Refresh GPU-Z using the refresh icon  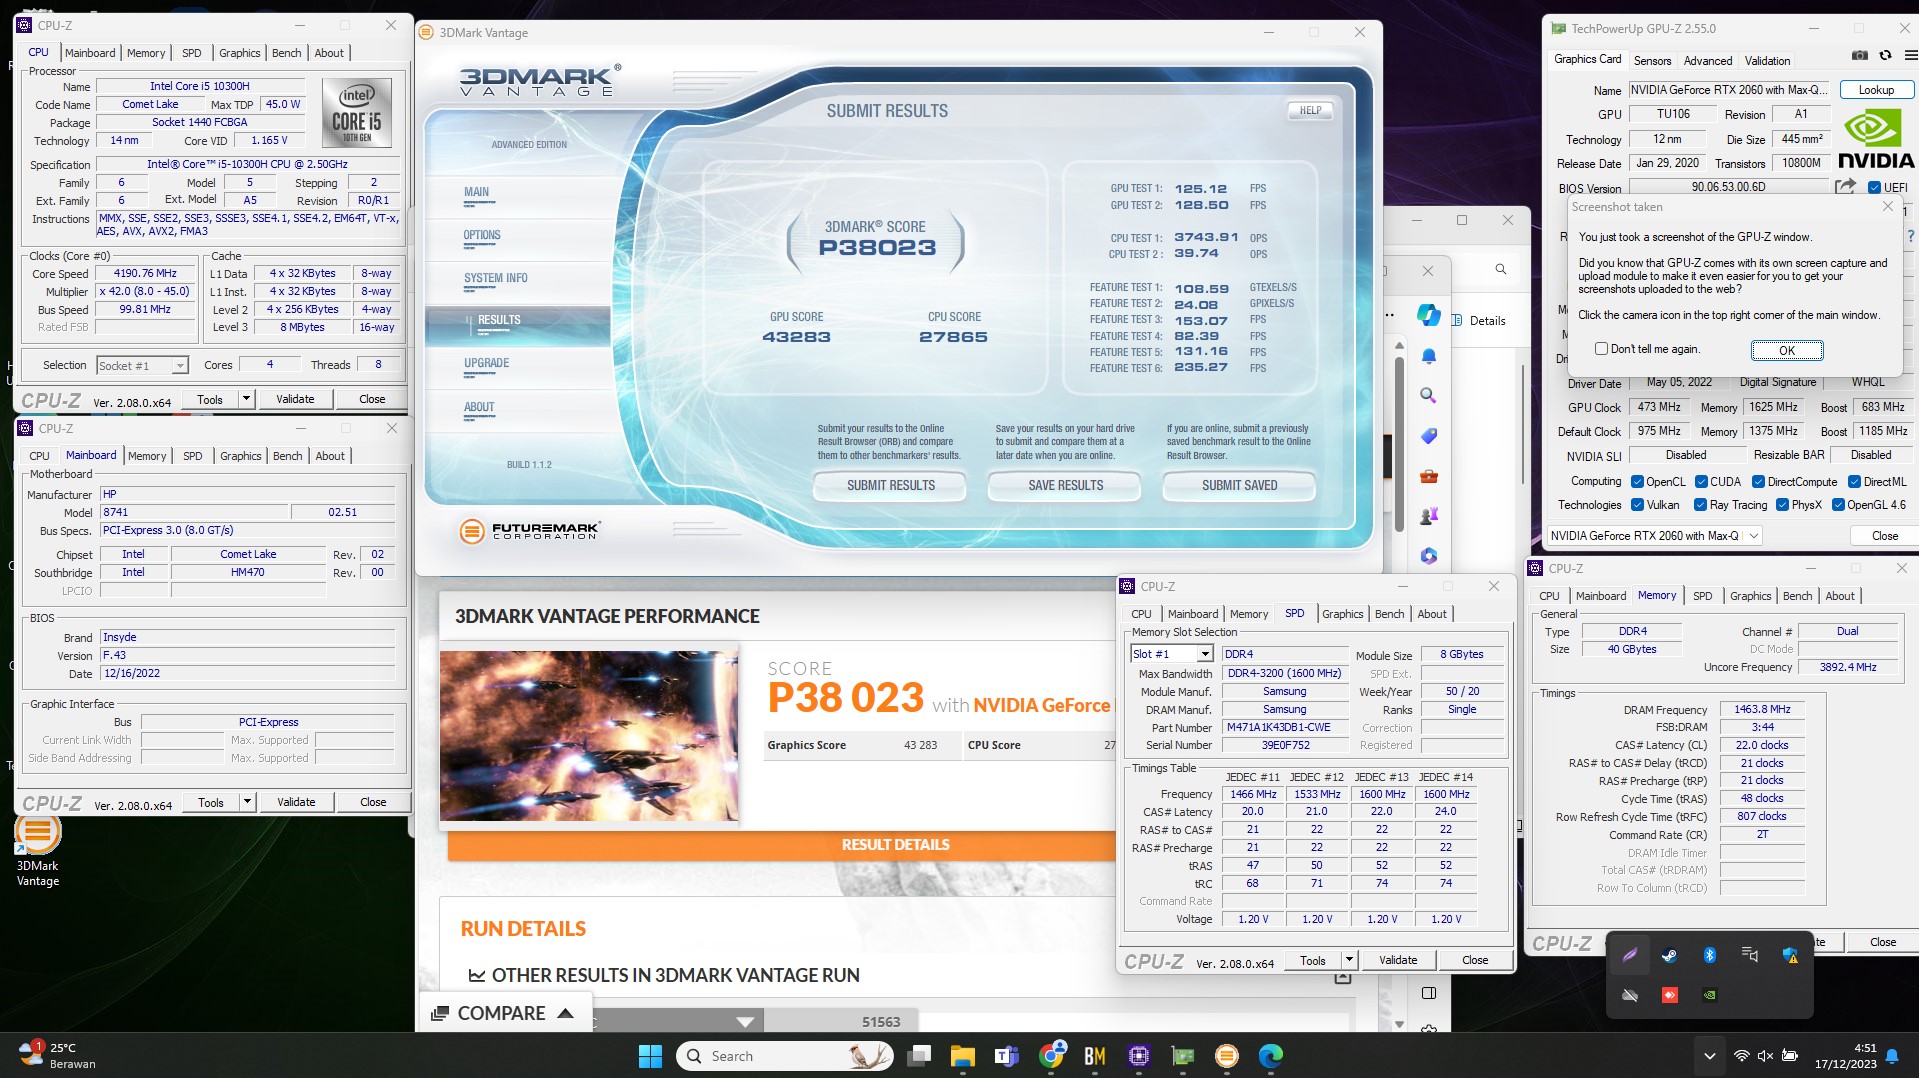coord(1885,56)
